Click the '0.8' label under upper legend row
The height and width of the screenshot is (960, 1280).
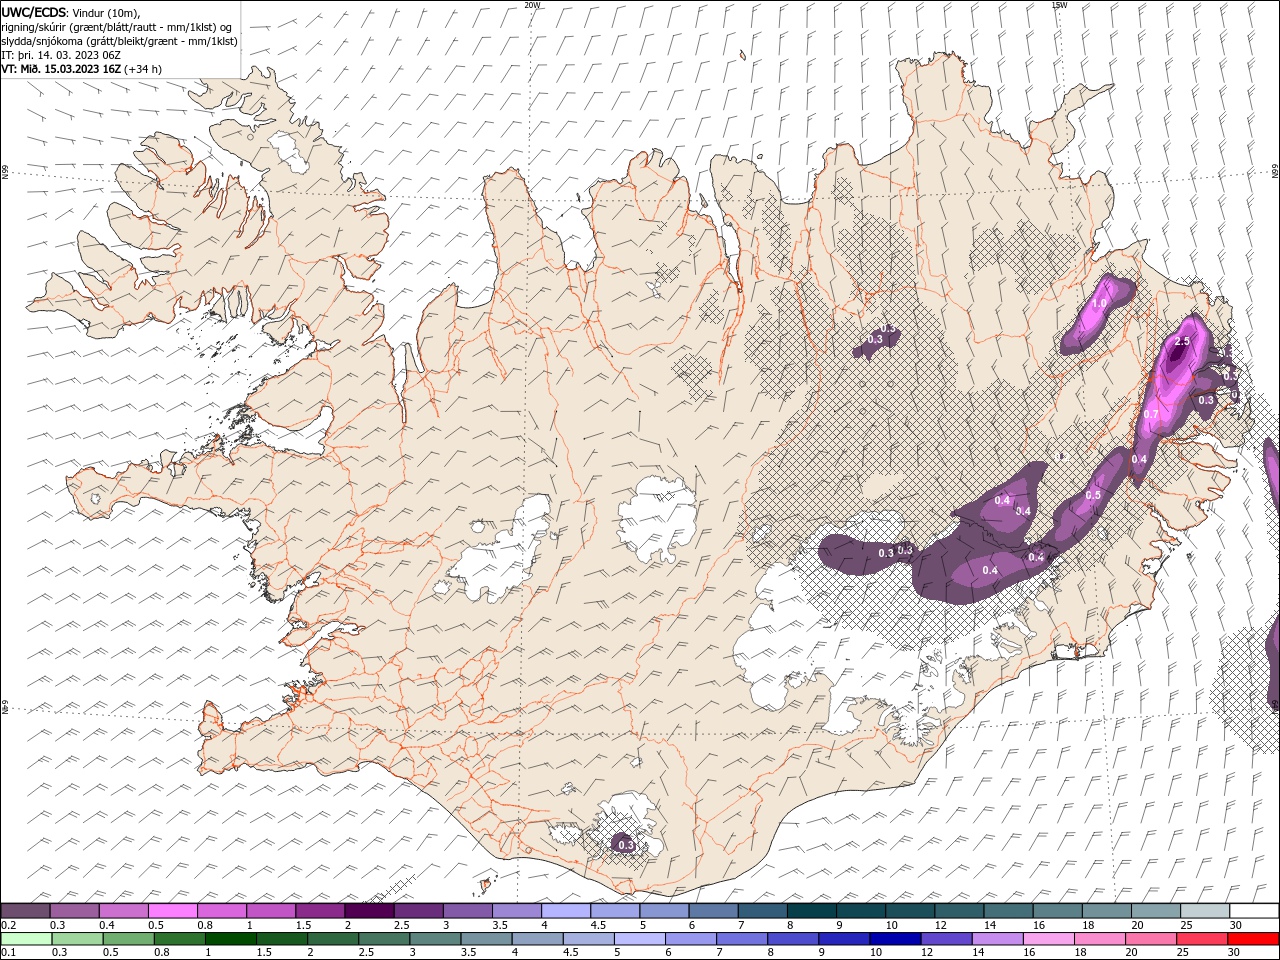coord(204,925)
